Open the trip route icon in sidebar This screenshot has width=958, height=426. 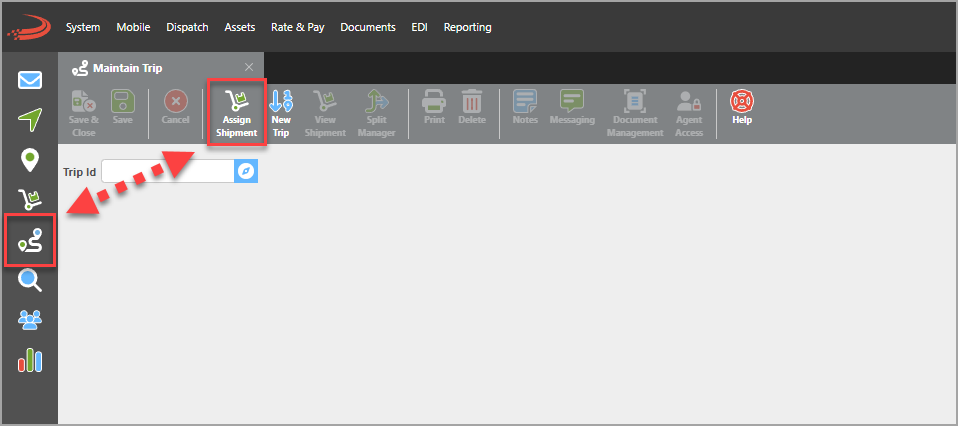(30, 240)
